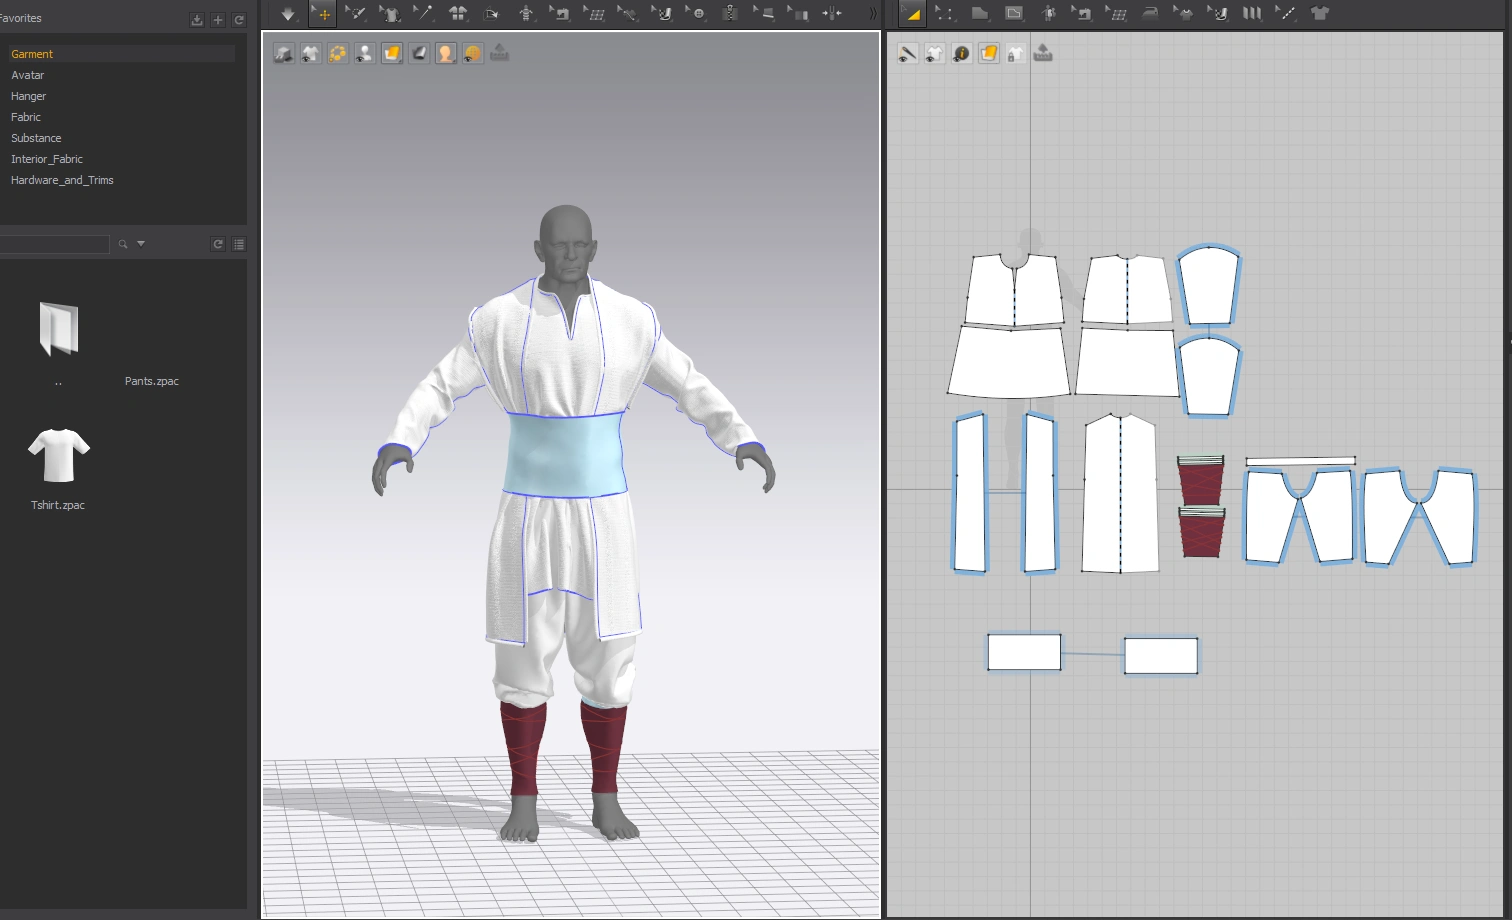Toggle the 2D info display icon
The height and width of the screenshot is (920, 1512).
pyautogui.click(x=962, y=53)
